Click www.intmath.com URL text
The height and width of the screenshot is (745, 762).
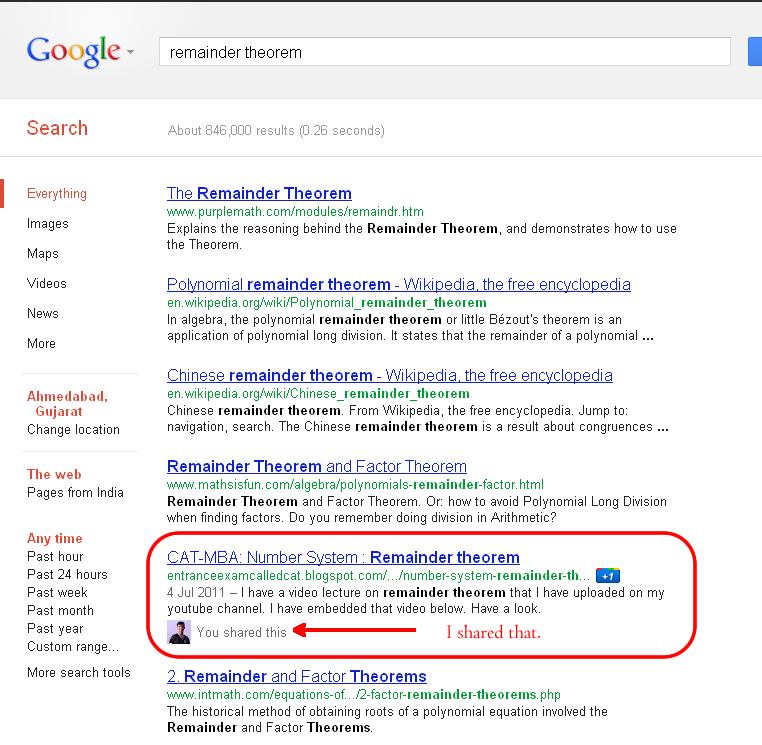tap(364, 694)
